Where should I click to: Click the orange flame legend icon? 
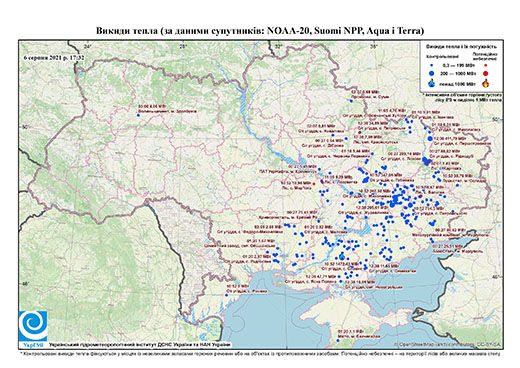pyautogui.click(x=486, y=83)
